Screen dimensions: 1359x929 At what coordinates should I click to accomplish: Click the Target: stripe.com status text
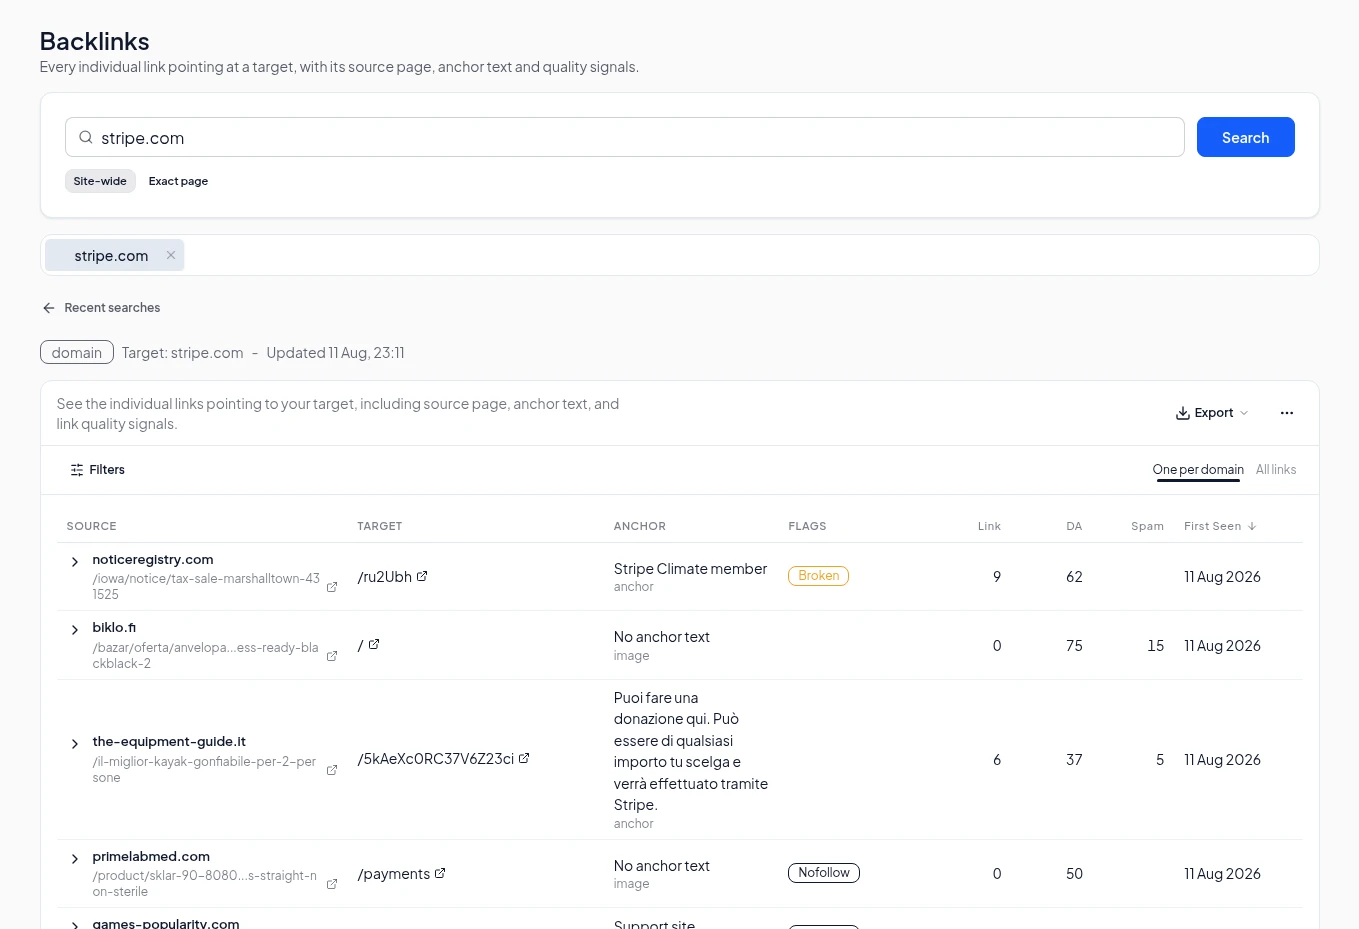pyautogui.click(x=183, y=353)
